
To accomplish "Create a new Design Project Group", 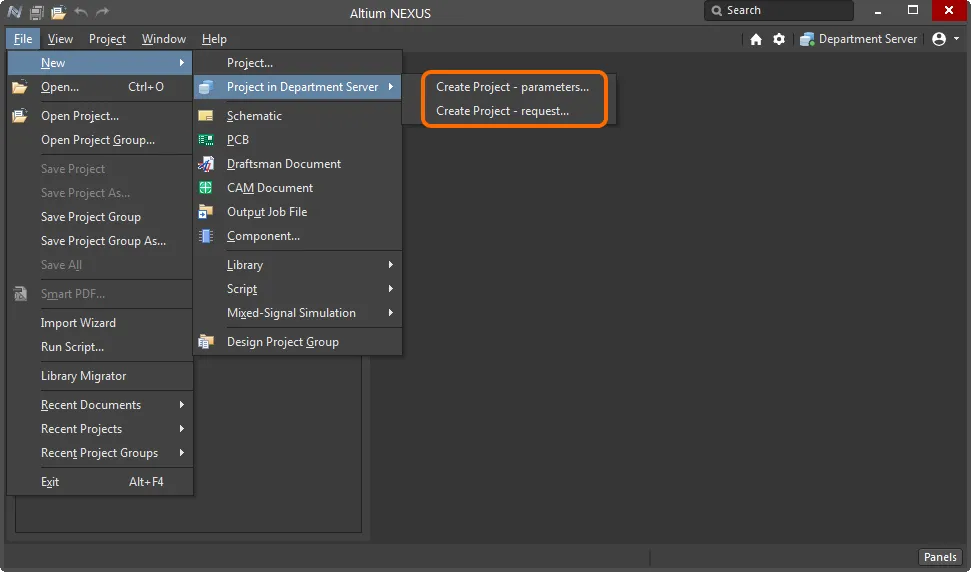I will pos(298,342).
